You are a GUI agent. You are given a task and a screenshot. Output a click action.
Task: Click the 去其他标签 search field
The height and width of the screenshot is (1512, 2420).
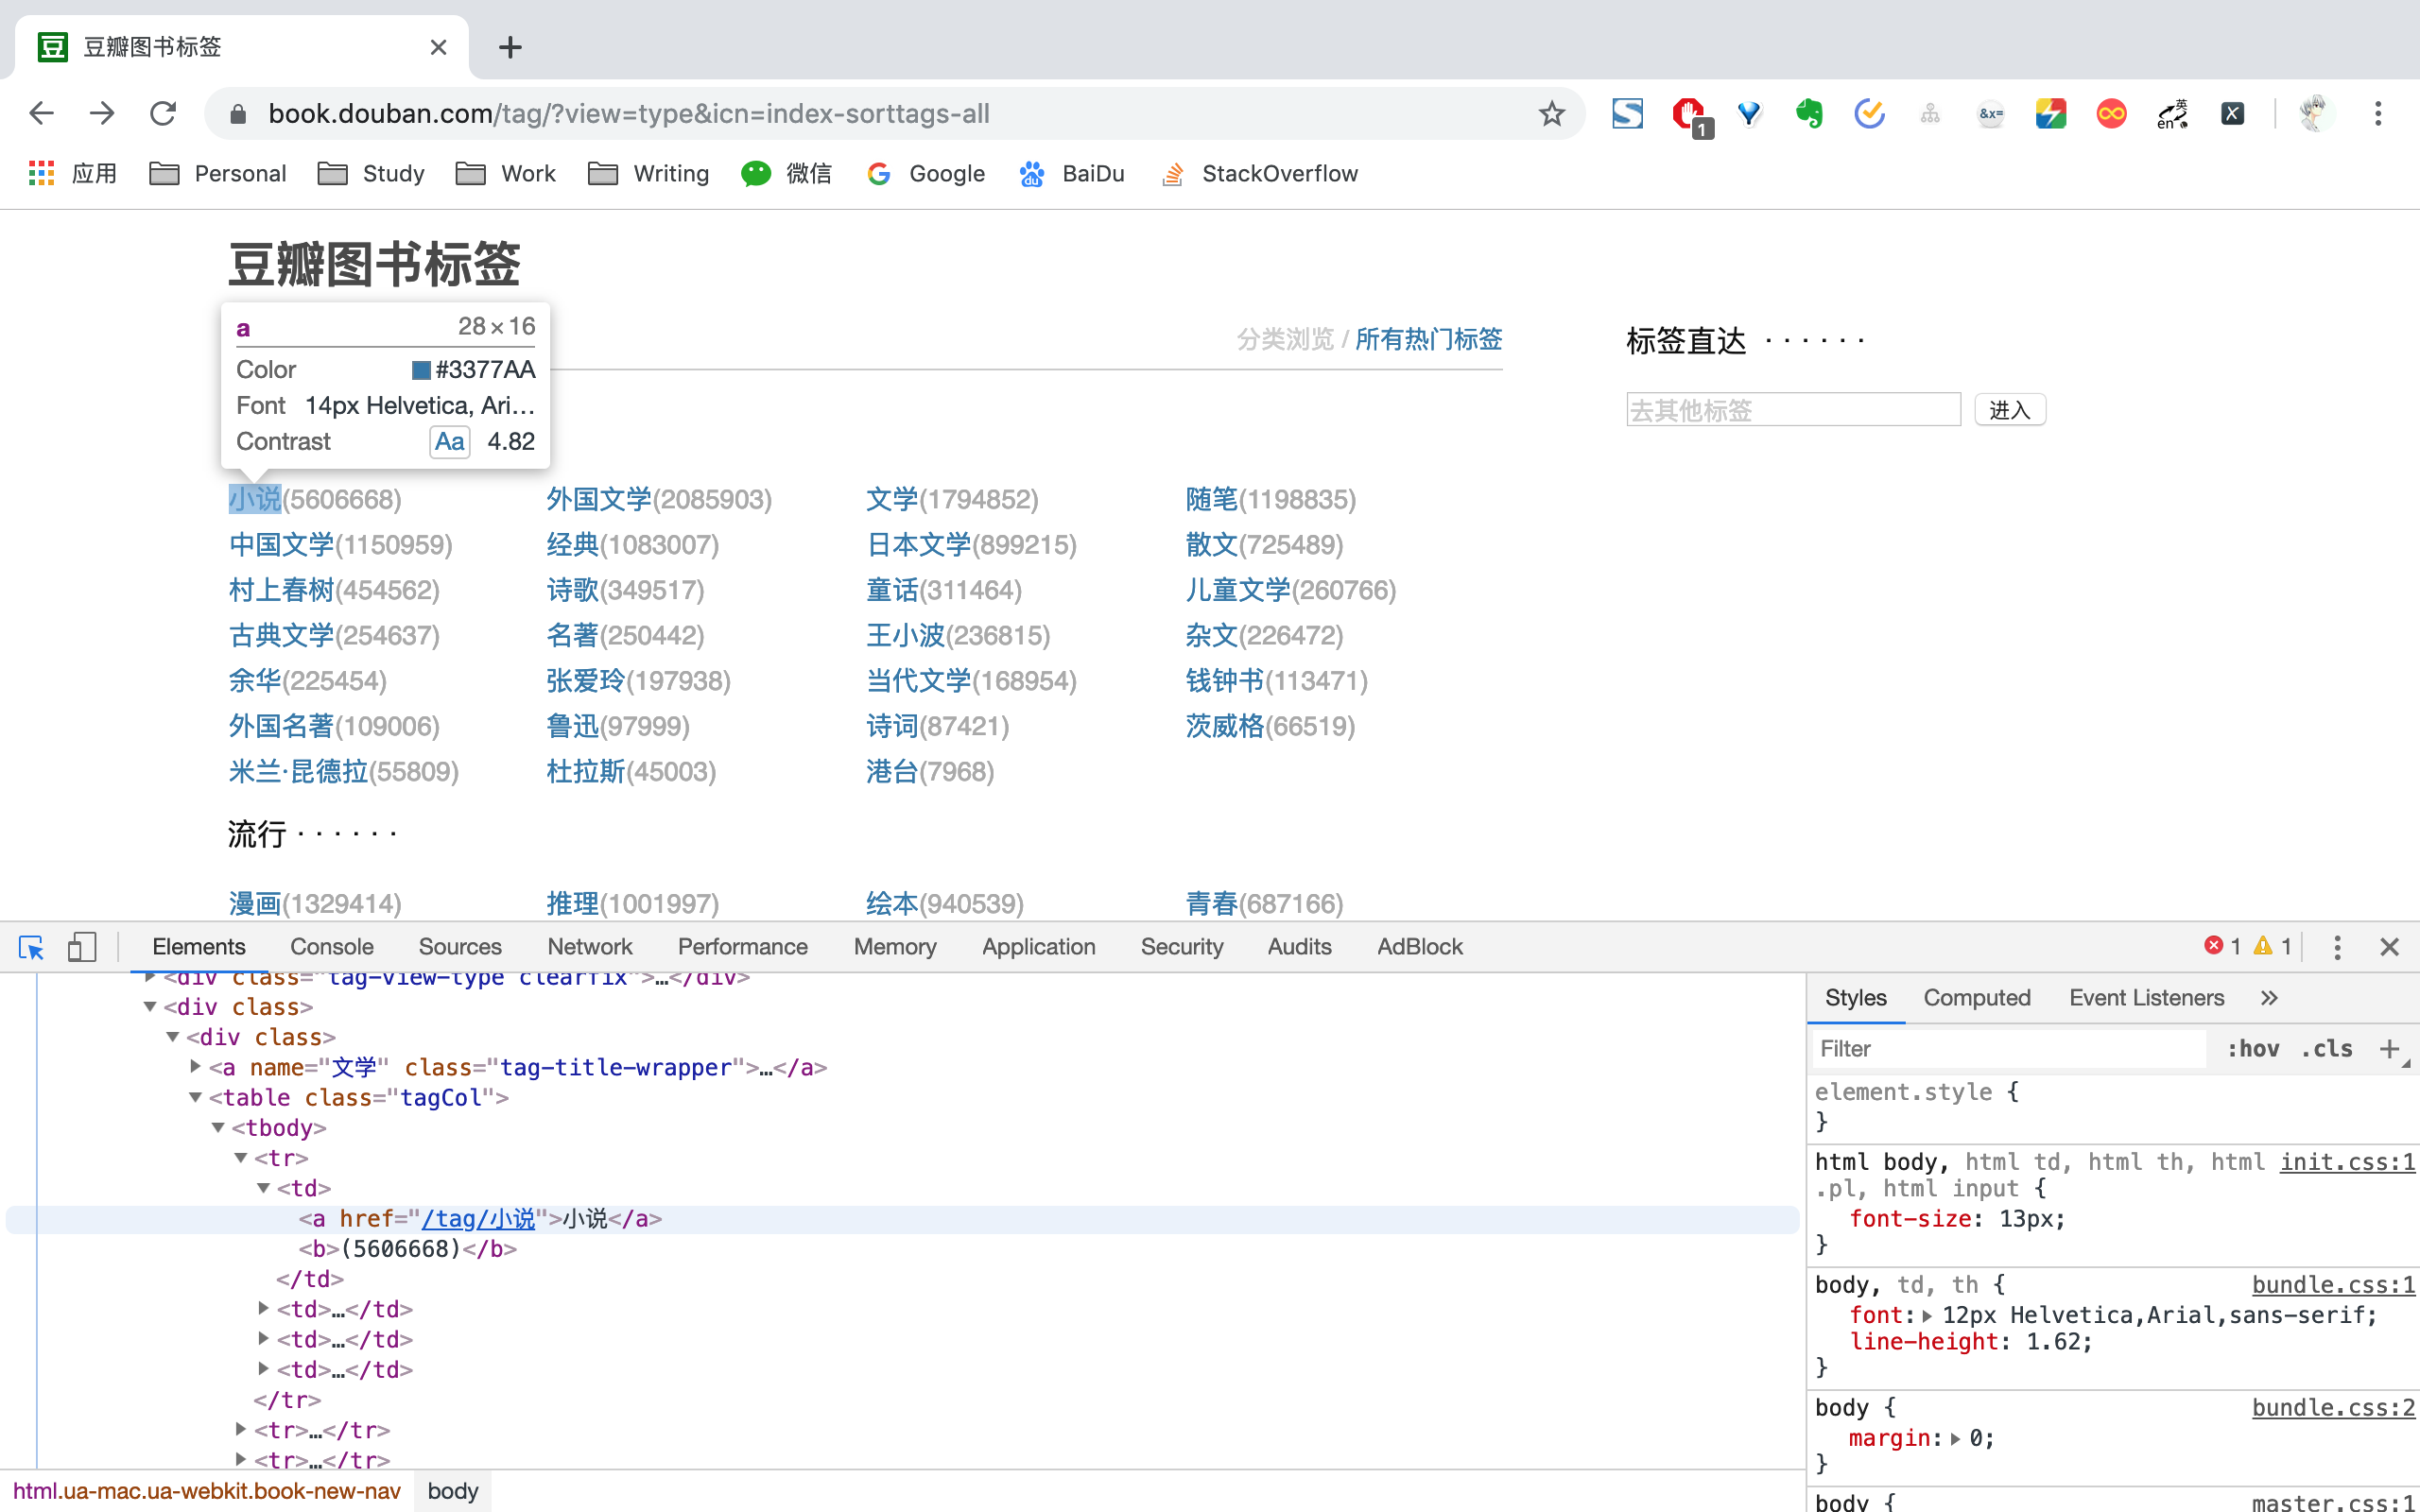(1792, 410)
